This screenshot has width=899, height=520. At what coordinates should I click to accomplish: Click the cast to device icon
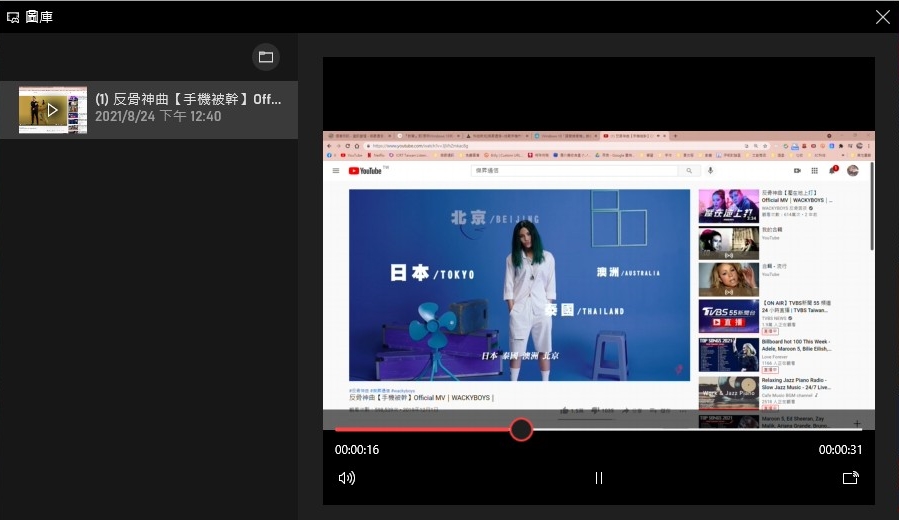tap(850, 478)
